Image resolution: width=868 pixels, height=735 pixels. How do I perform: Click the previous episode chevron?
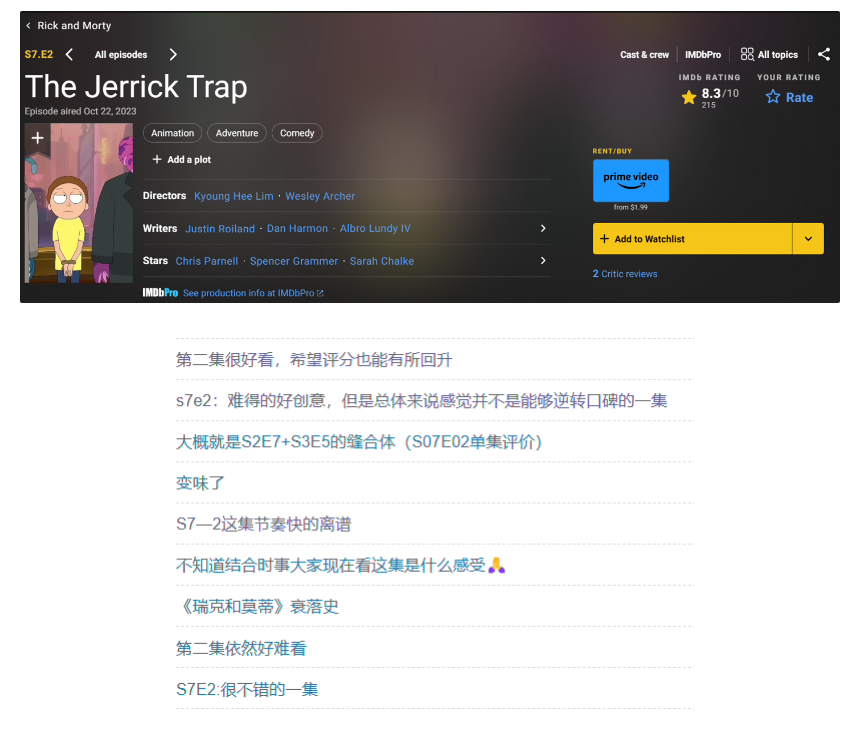point(69,54)
